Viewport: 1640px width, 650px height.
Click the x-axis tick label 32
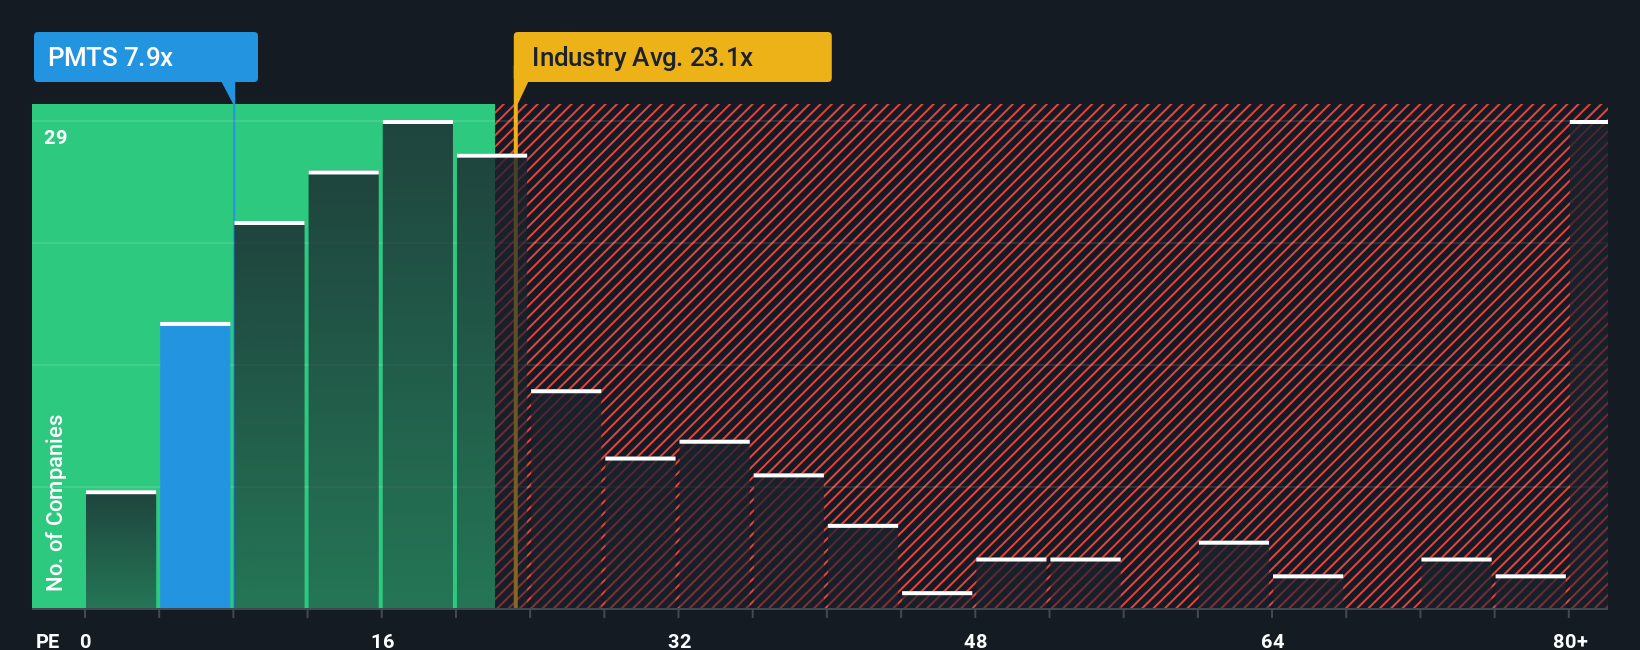(680, 640)
